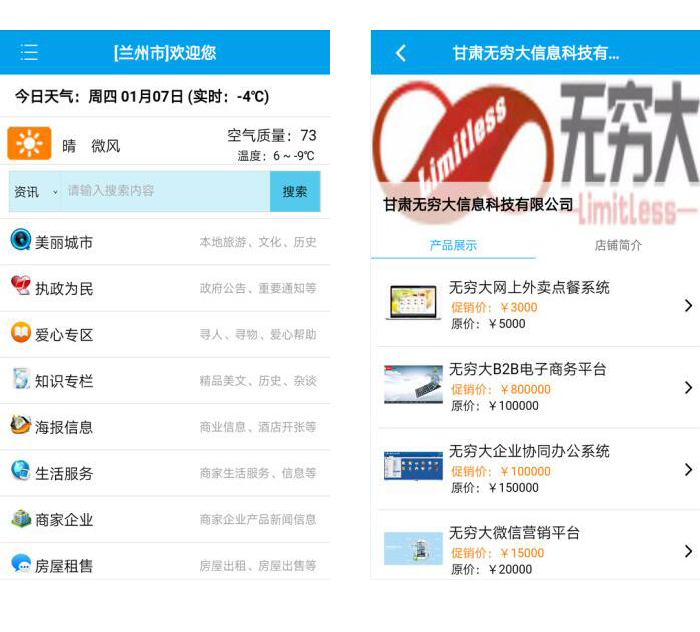
Task: Switch to the 店铺简介 tab
Action: click(x=618, y=245)
